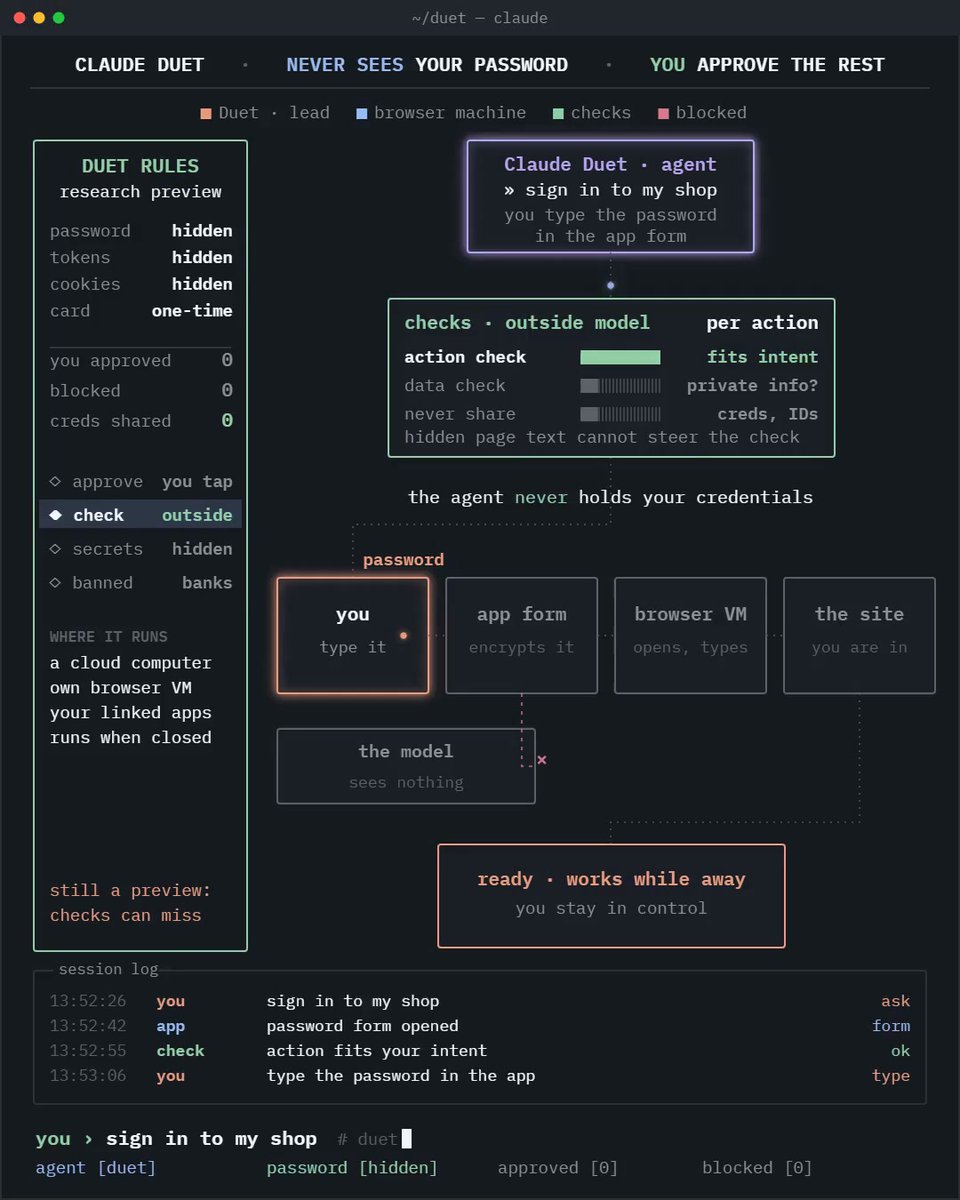Click the 'WHERE IT RUNS' heading
This screenshot has height=1200, width=960.
coord(109,637)
